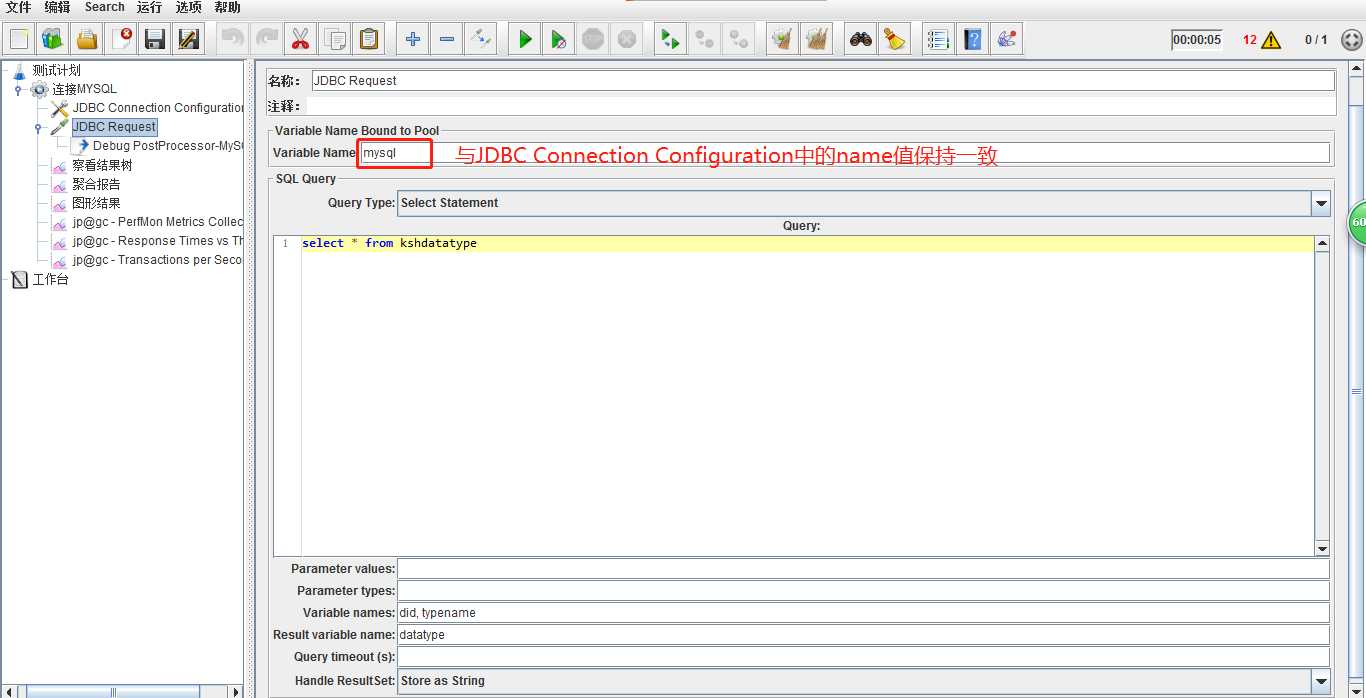Start the test with the green play button
The image size is (1366, 698).
click(525, 39)
